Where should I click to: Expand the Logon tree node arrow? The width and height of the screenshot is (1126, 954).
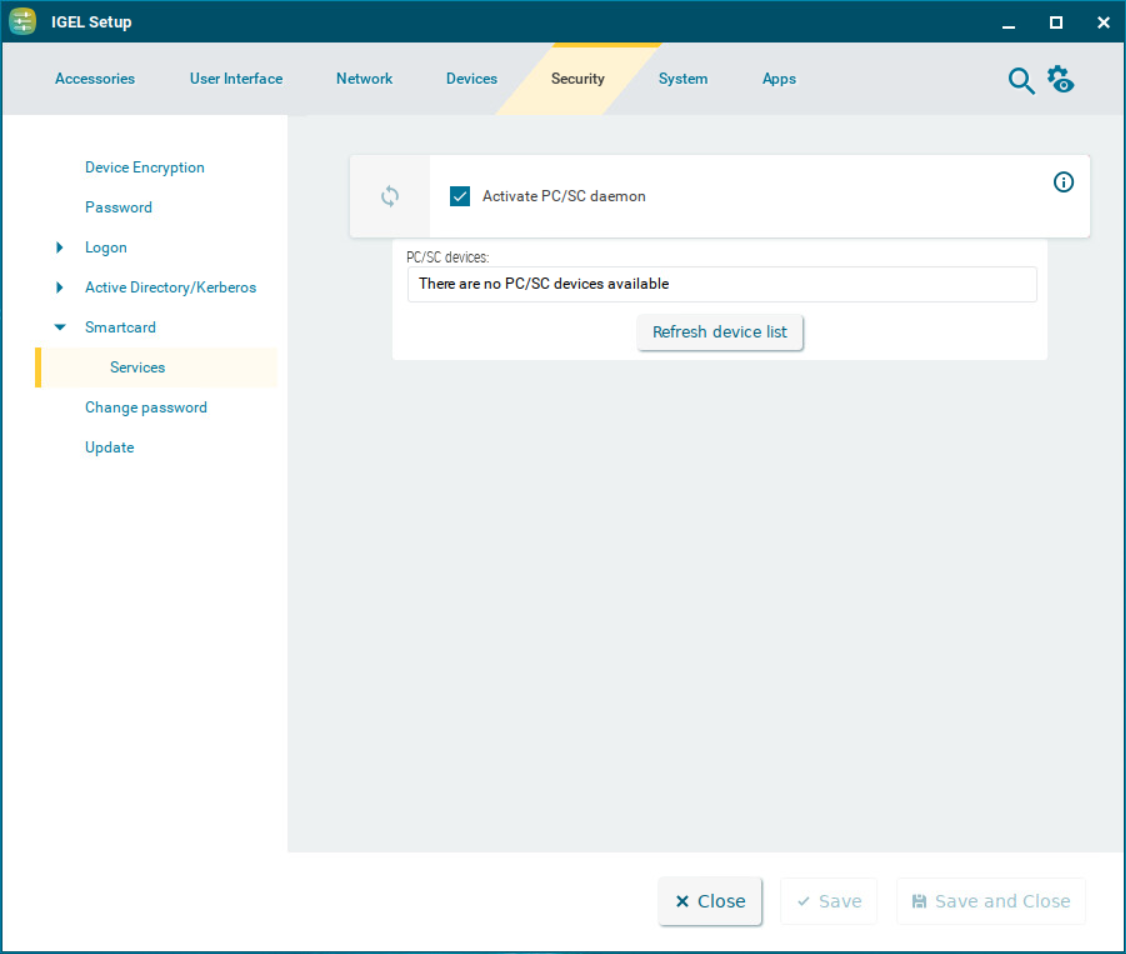tap(60, 248)
